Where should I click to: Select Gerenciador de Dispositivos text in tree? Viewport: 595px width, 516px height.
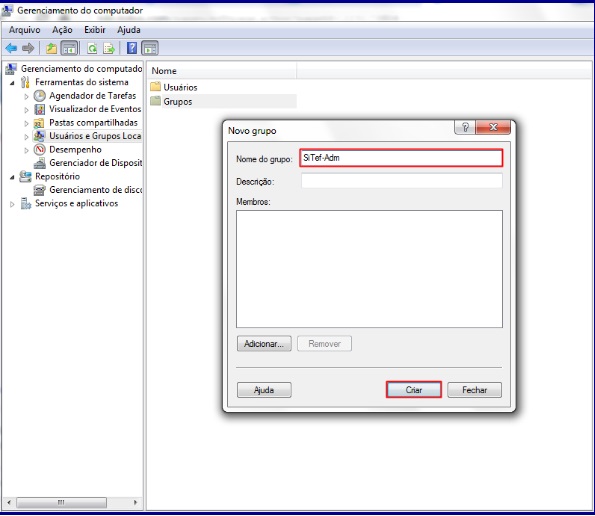[x=95, y=163]
